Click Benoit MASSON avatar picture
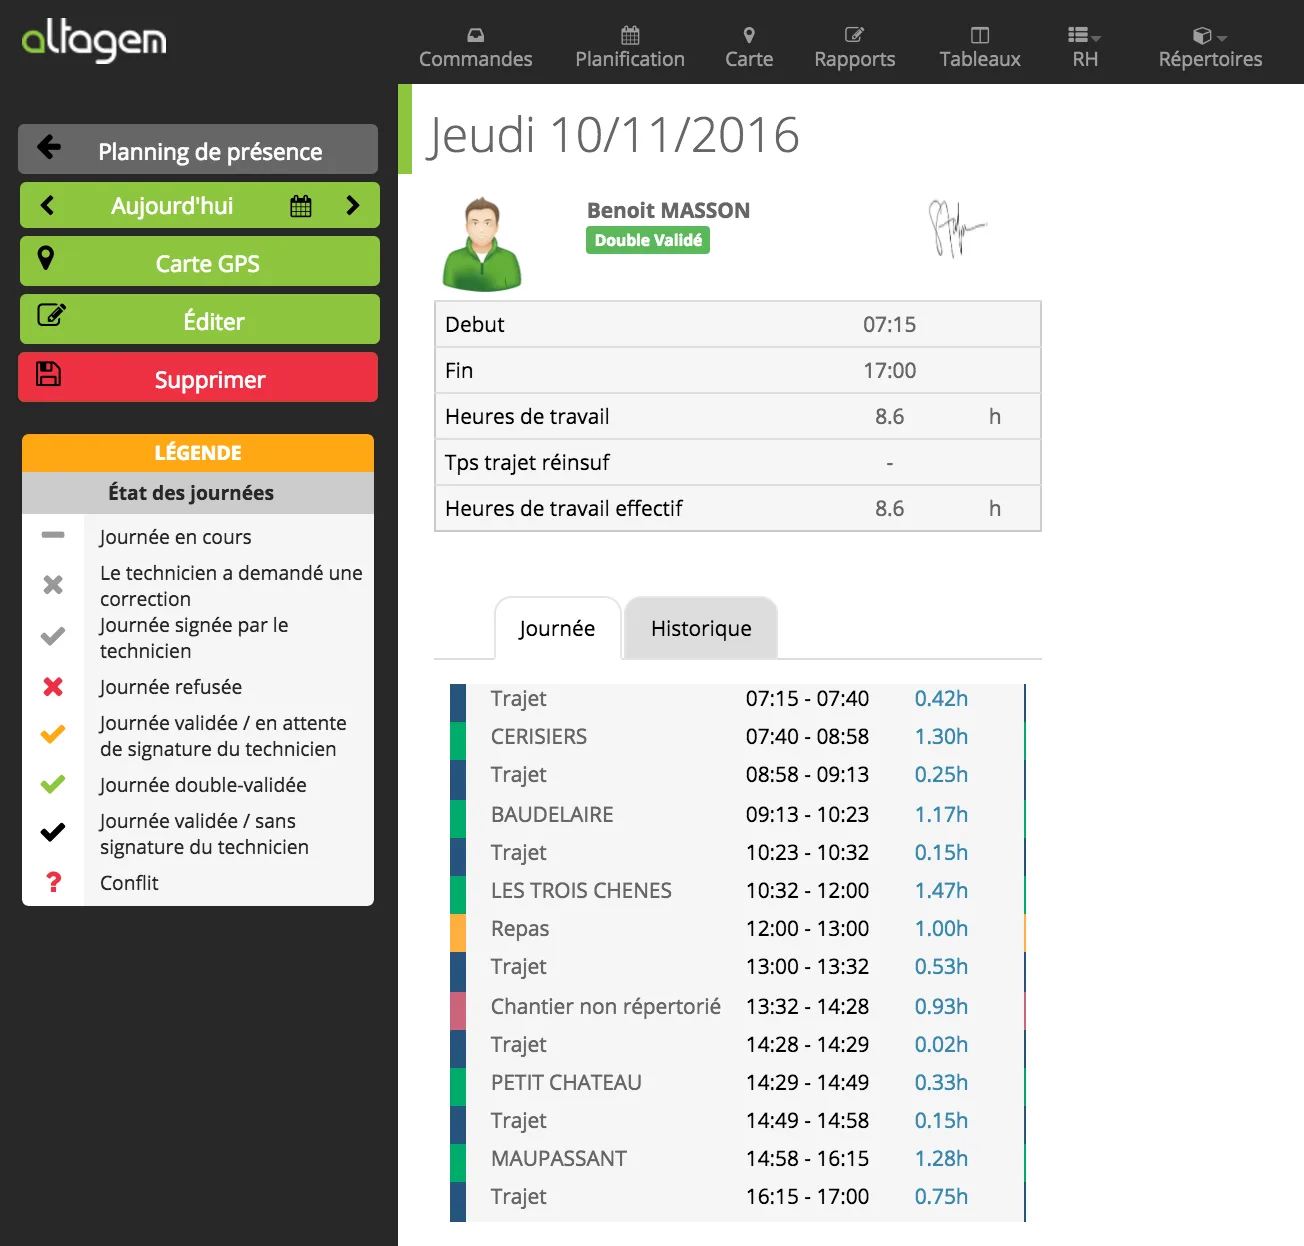 click(482, 243)
